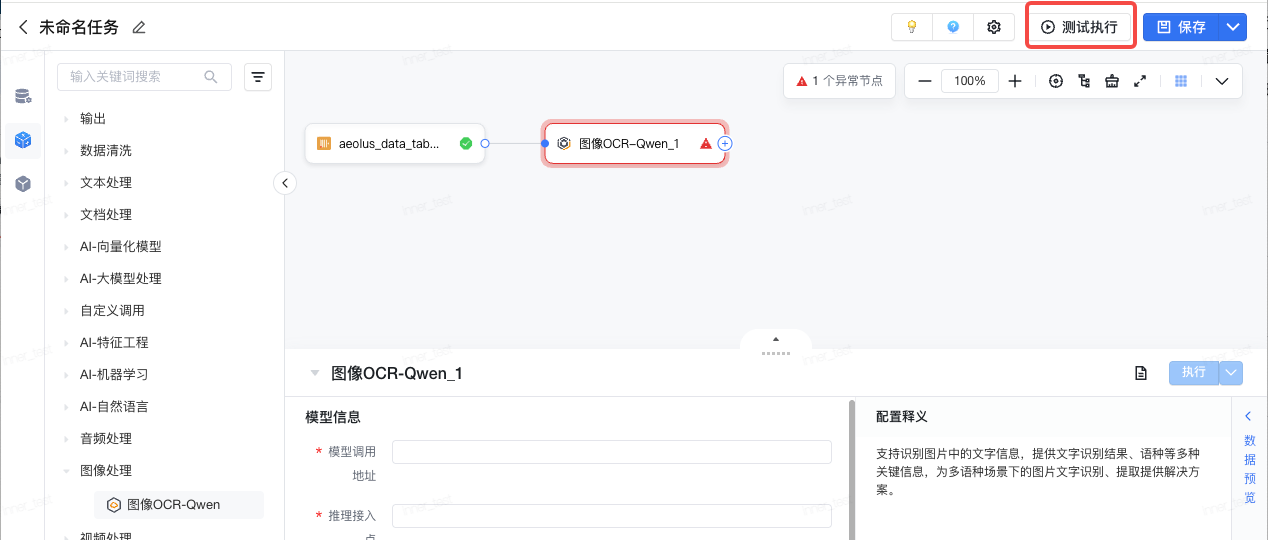Select the 图像OCR-Qwen_1 node
The image size is (1268, 540).
pyautogui.click(x=635, y=143)
